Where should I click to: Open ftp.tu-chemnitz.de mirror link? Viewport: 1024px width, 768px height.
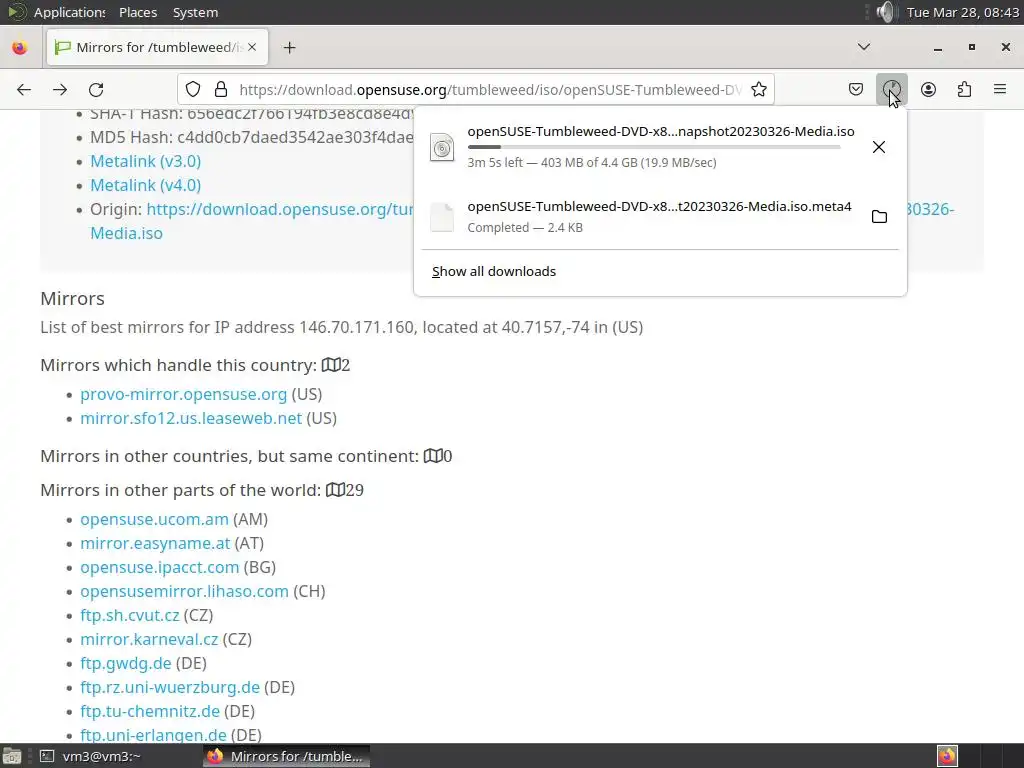pyautogui.click(x=150, y=712)
